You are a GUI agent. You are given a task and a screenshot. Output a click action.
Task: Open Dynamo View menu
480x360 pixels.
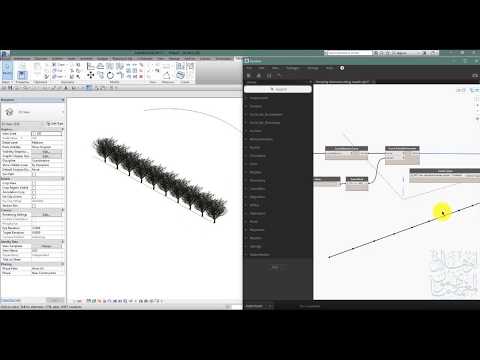tap(275, 68)
